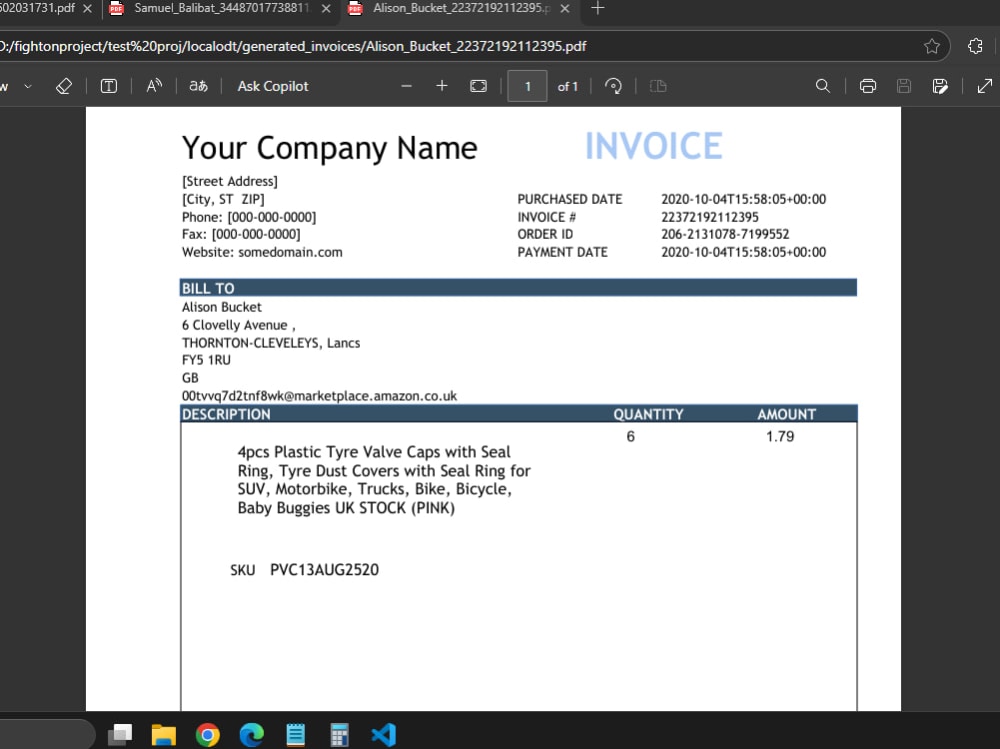Open Ask Copilot

pyautogui.click(x=273, y=86)
